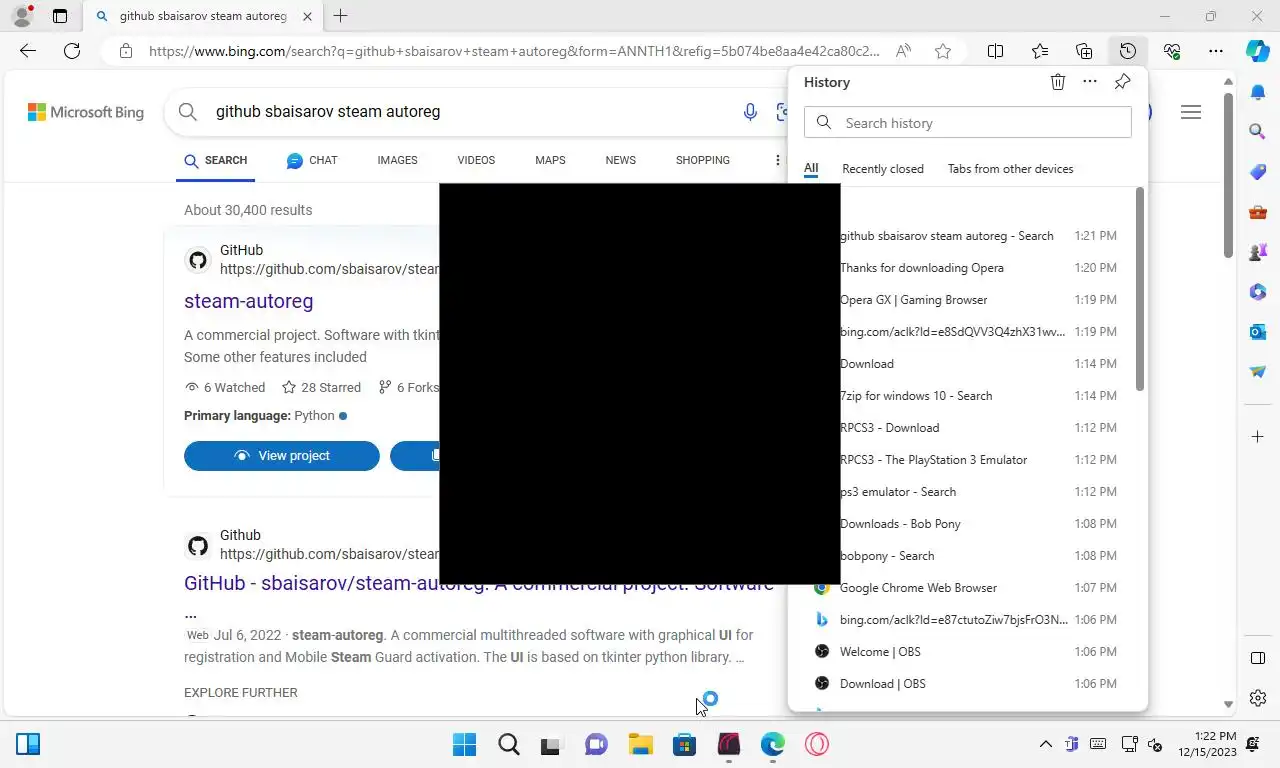Go back to previous page
The height and width of the screenshot is (768, 1280).
coord(28,51)
